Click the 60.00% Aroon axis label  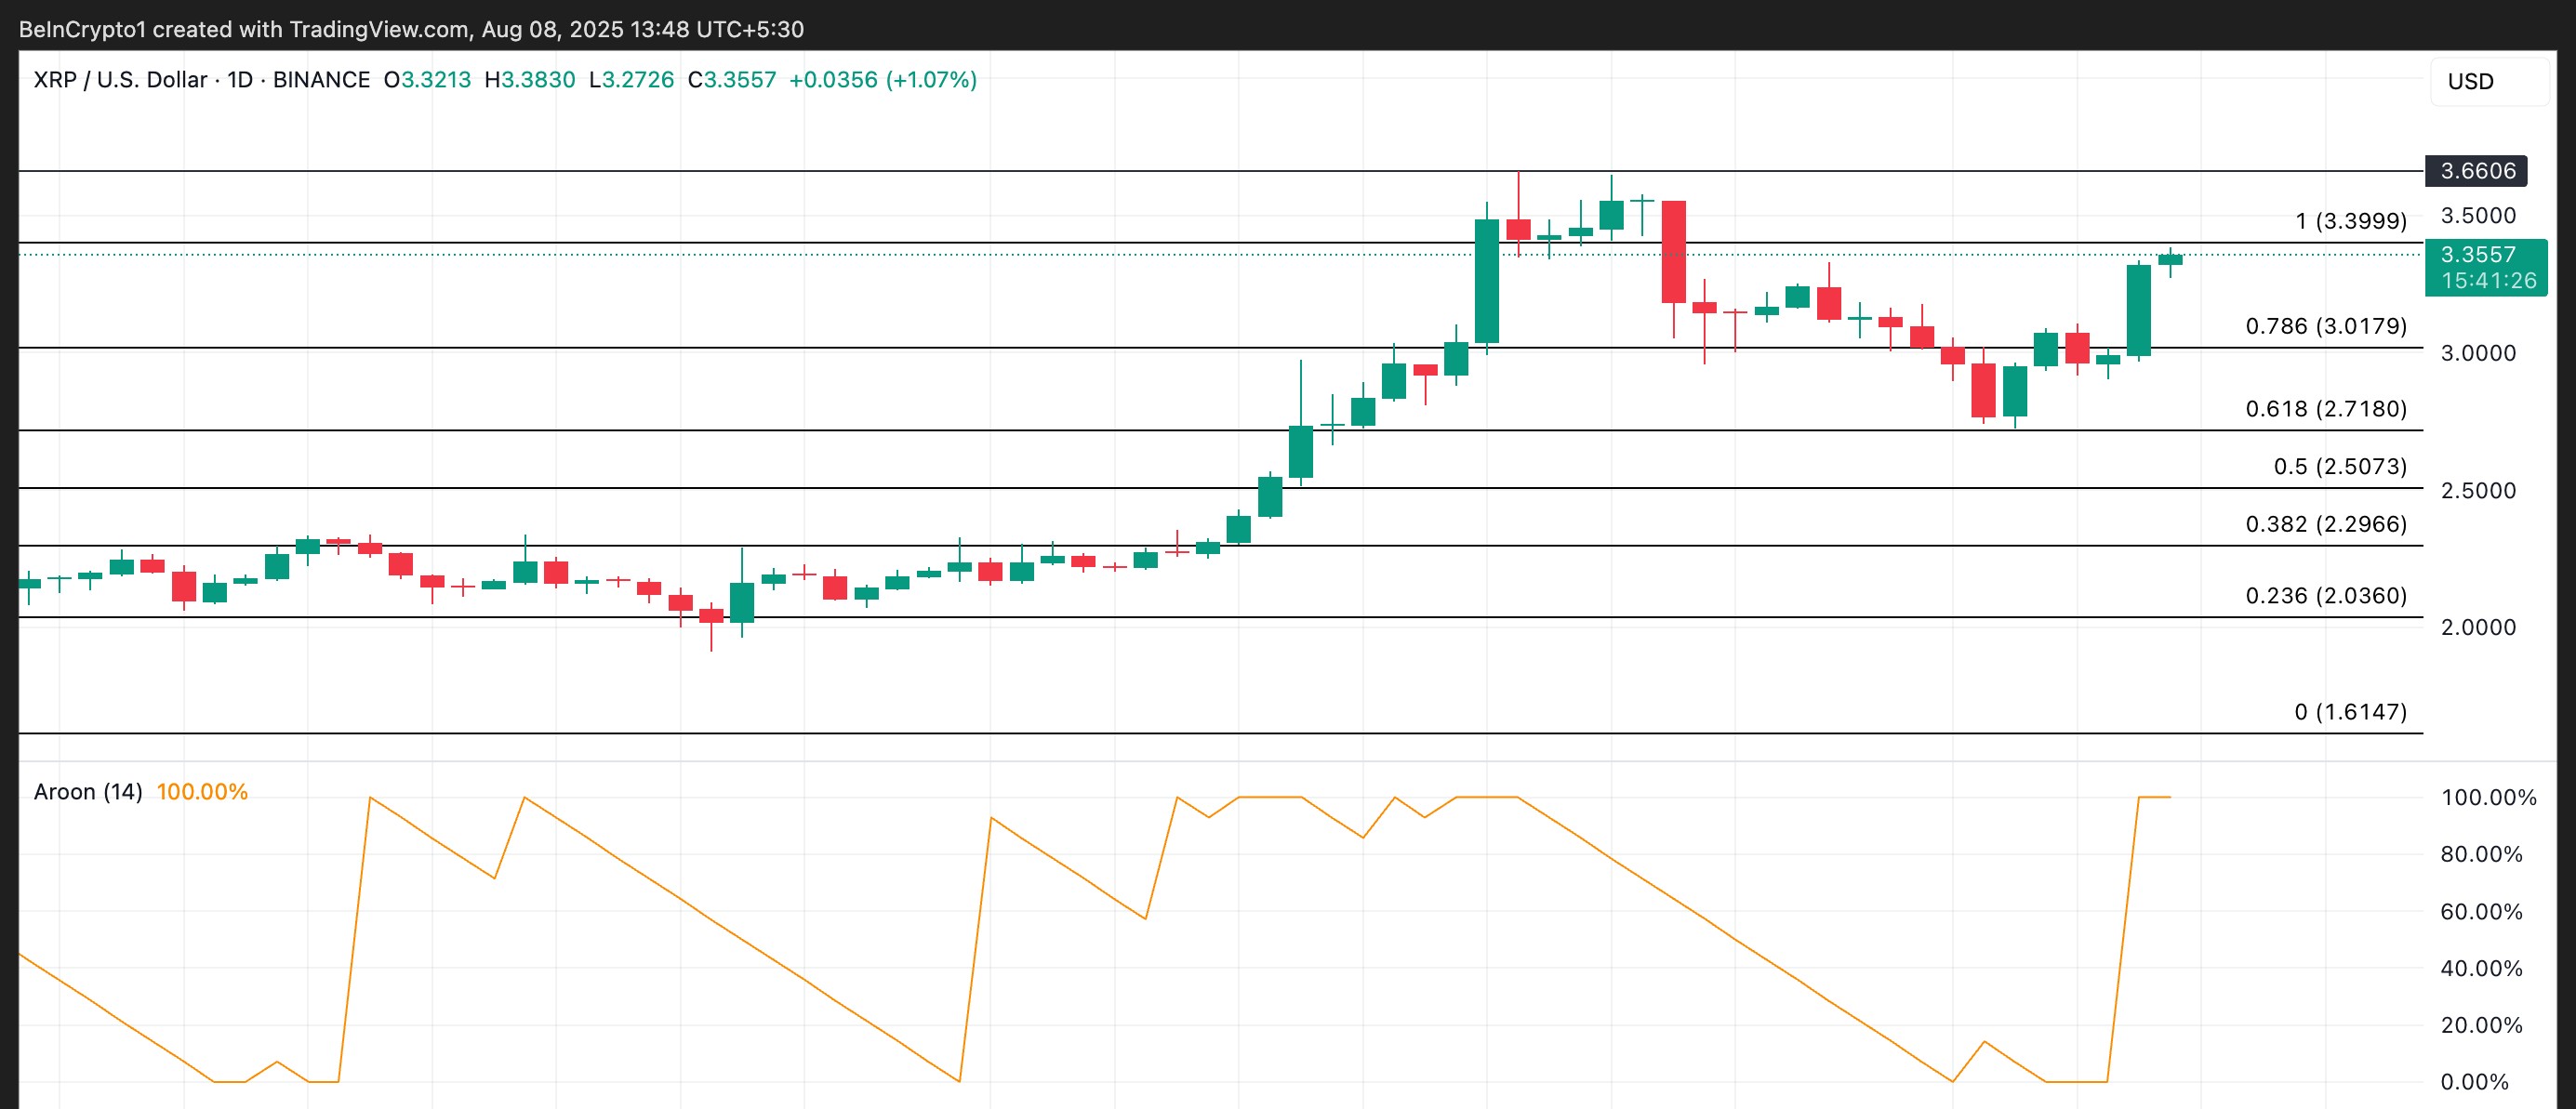pos(2481,912)
